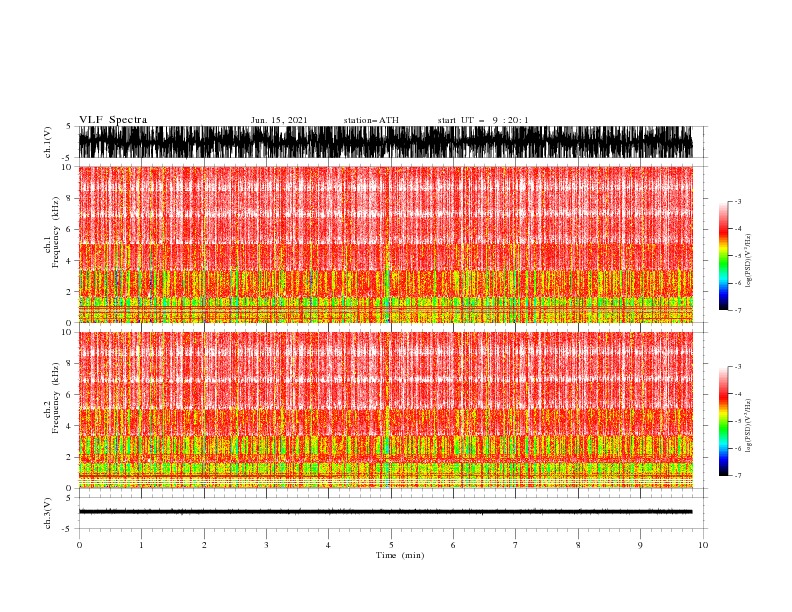The image size is (792, 612).
Task: Click the ch.1 PSD color scale bar
Action: [x=723, y=256]
